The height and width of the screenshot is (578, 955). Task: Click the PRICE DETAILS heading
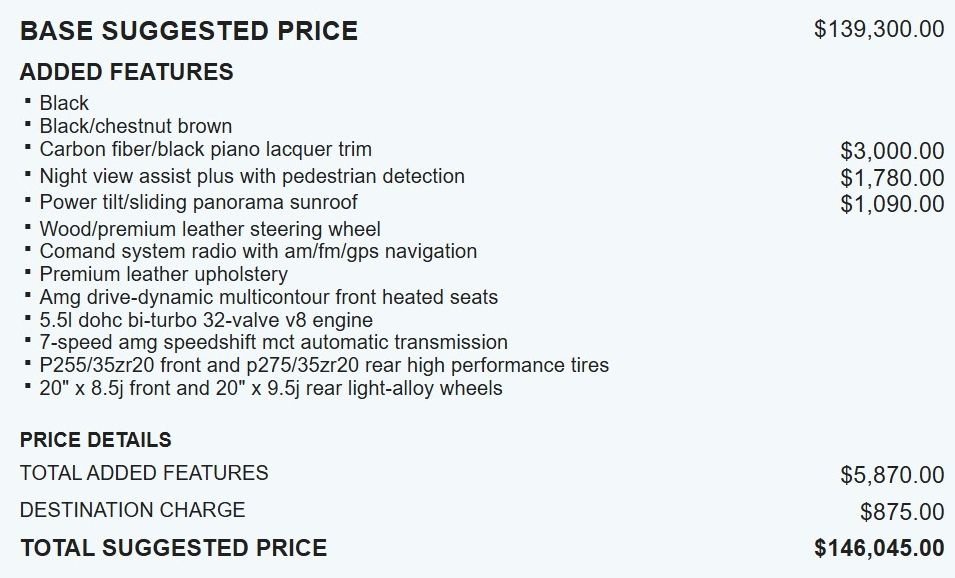[95, 440]
